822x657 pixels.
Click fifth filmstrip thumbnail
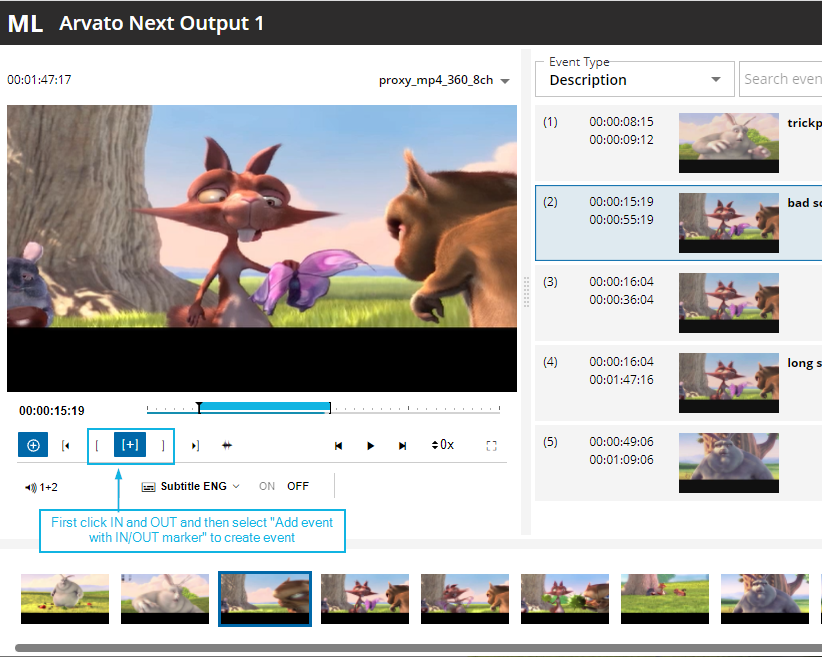coord(465,599)
